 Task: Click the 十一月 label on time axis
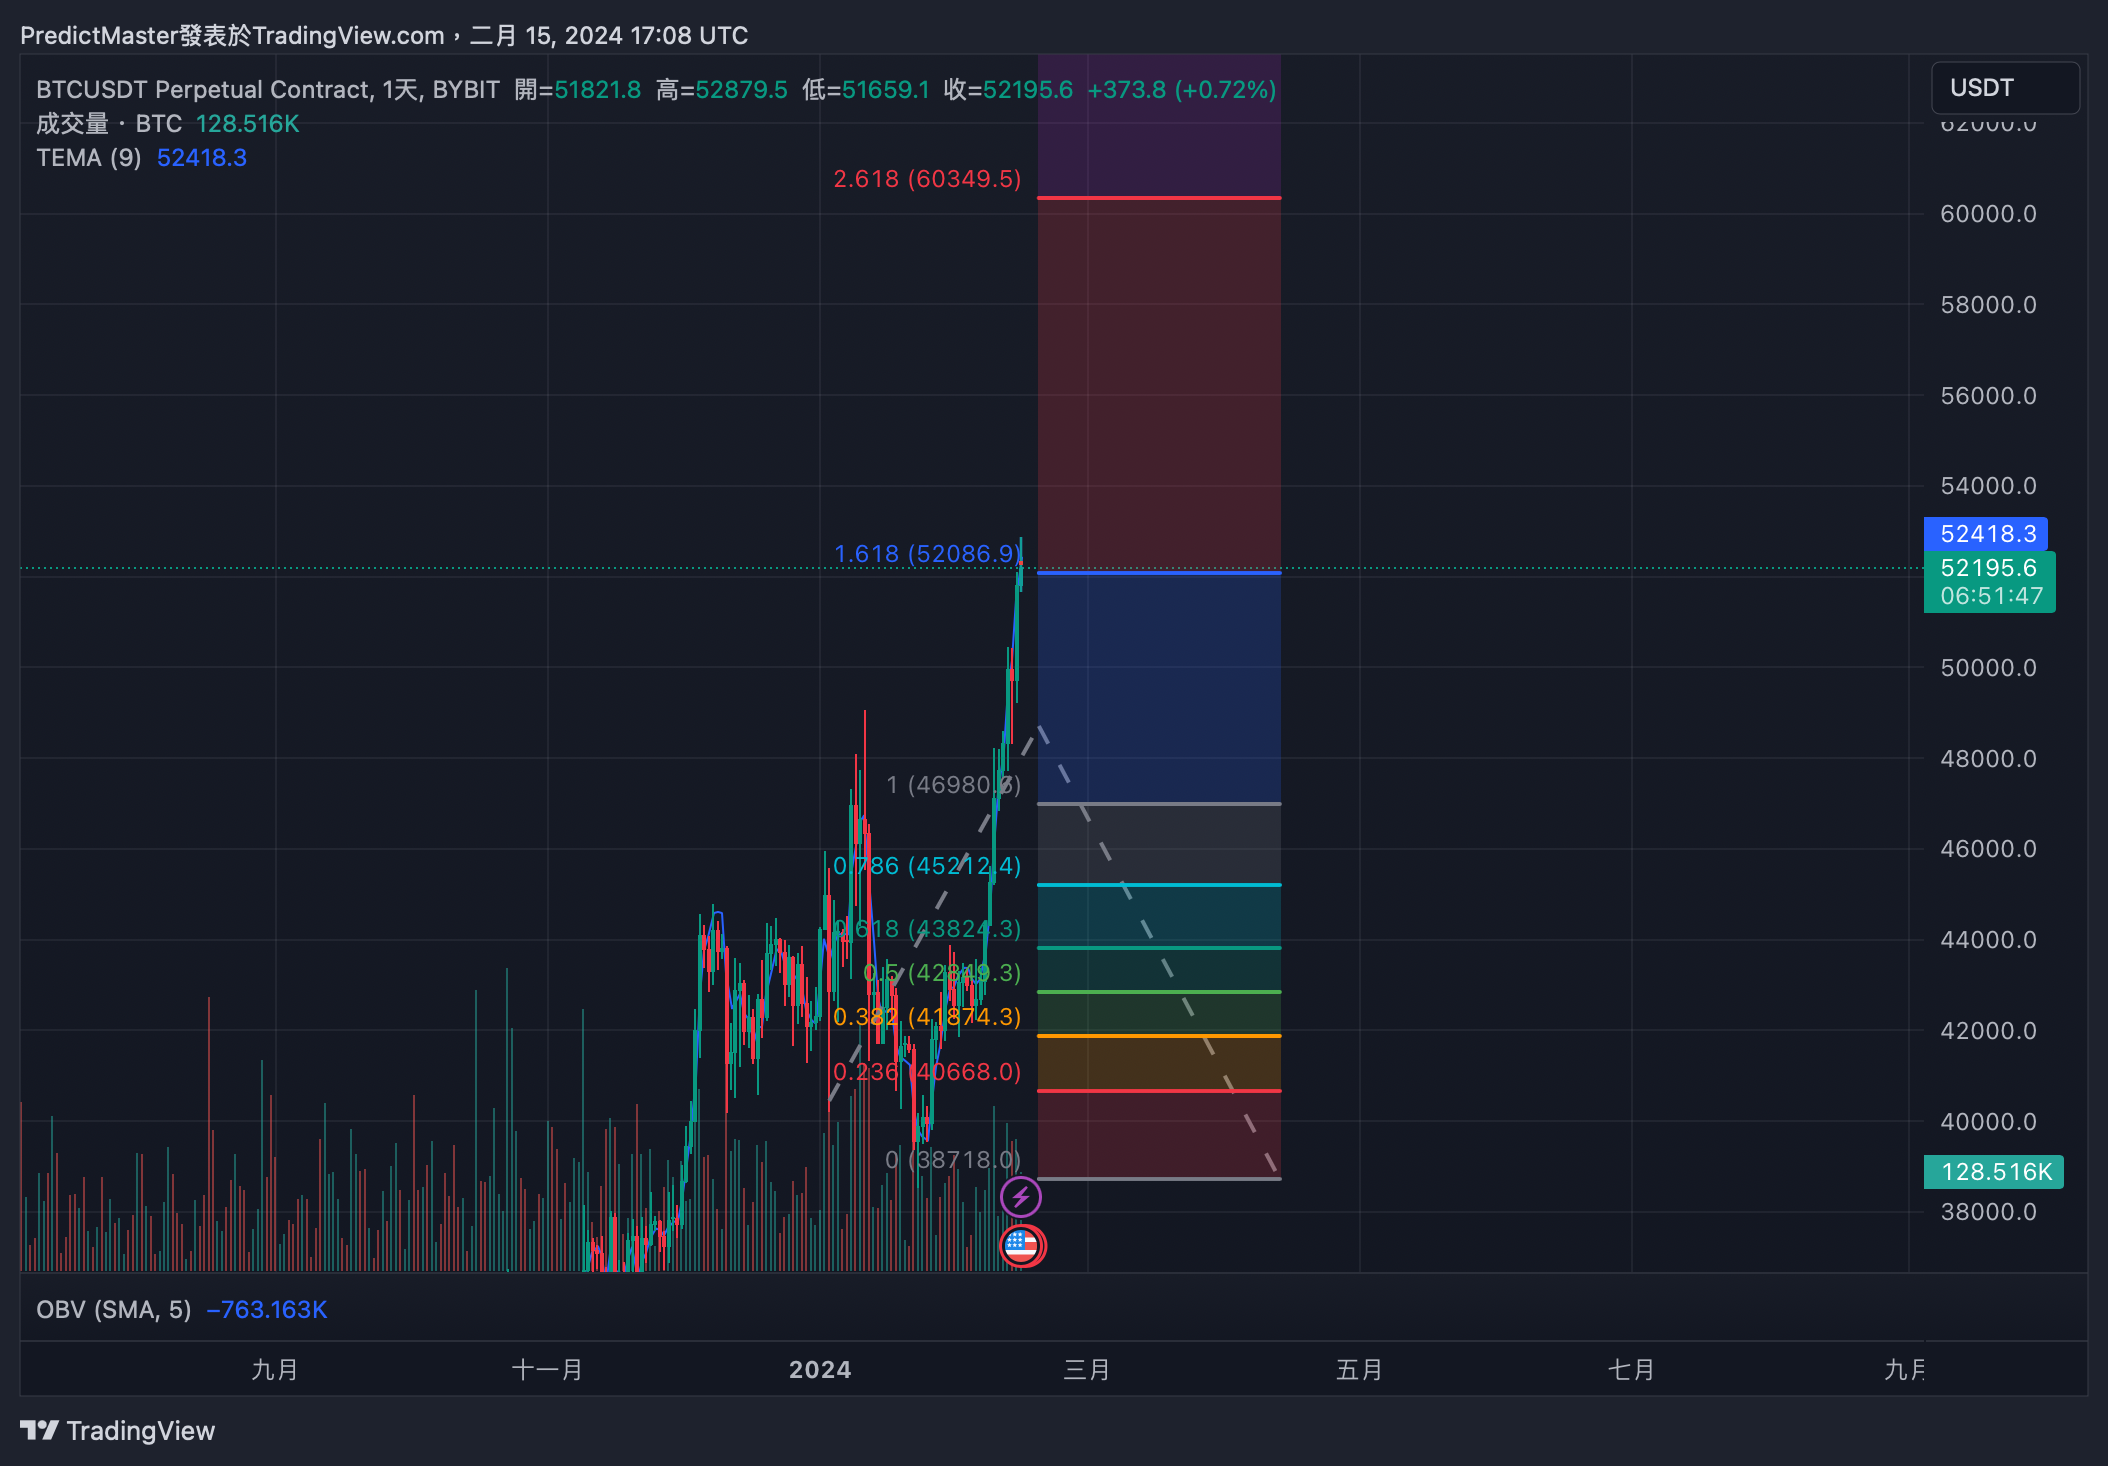[x=547, y=1370]
